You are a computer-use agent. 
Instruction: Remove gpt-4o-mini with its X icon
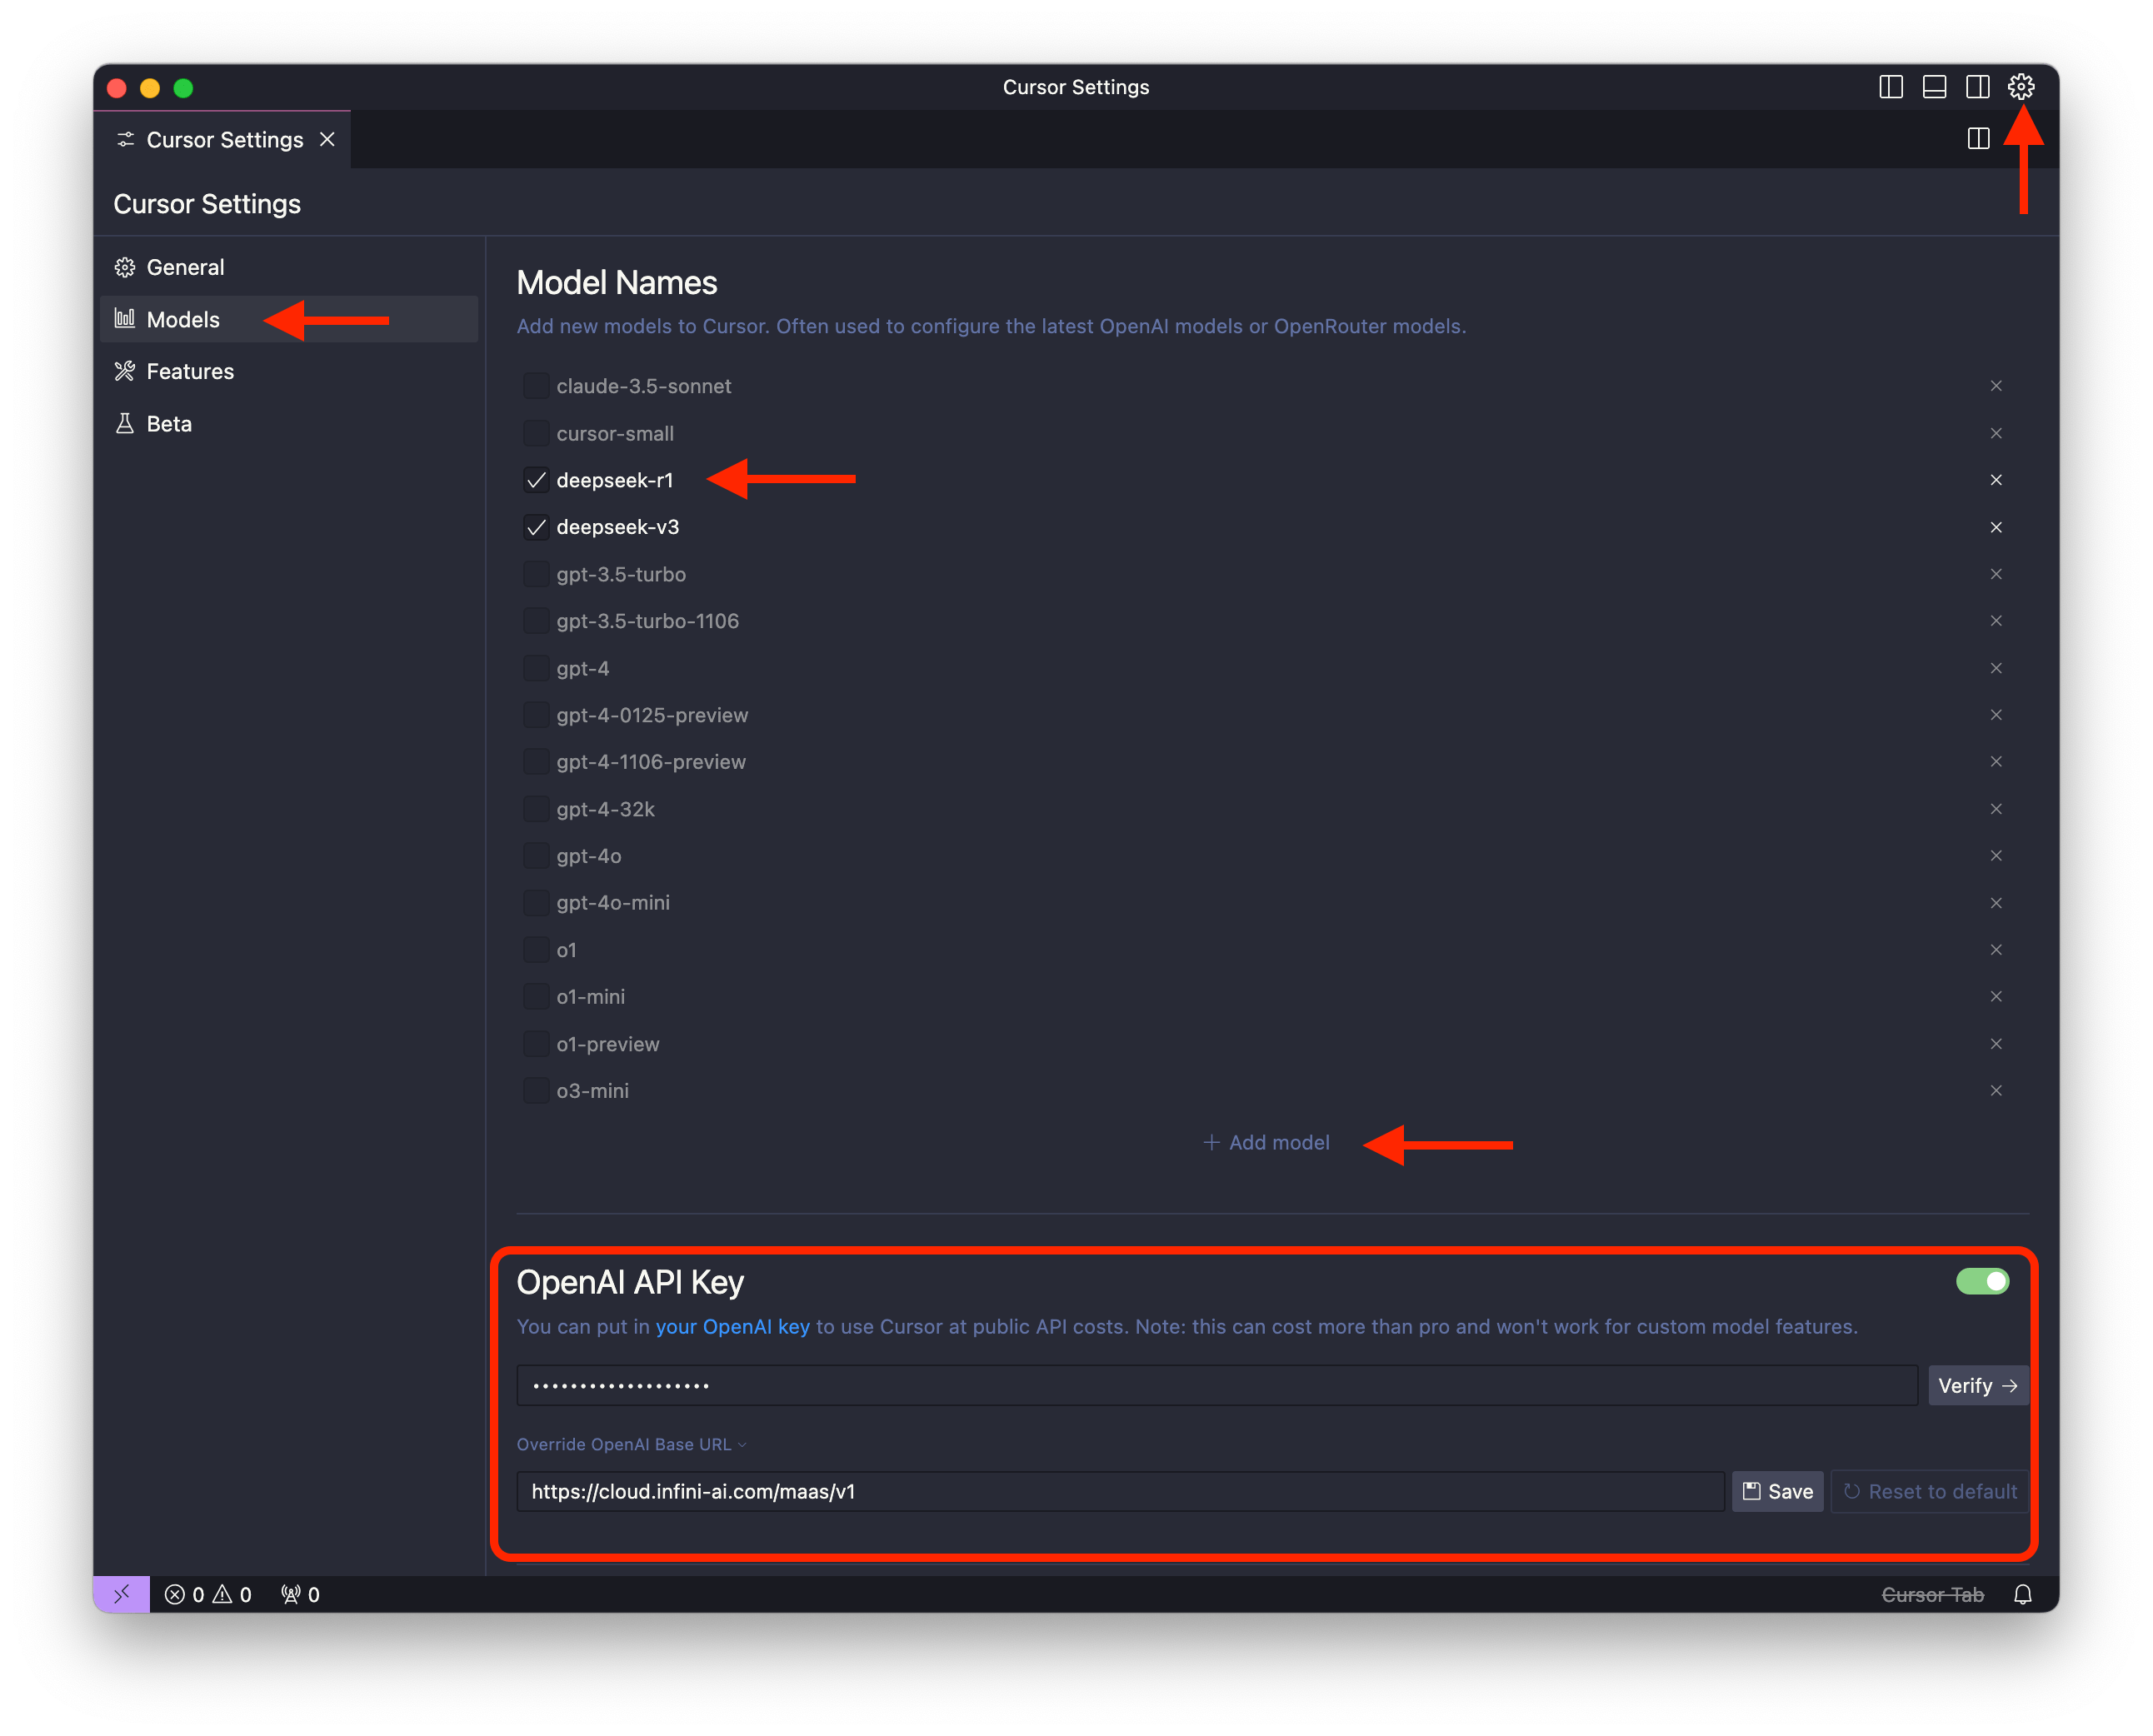click(x=1996, y=903)
